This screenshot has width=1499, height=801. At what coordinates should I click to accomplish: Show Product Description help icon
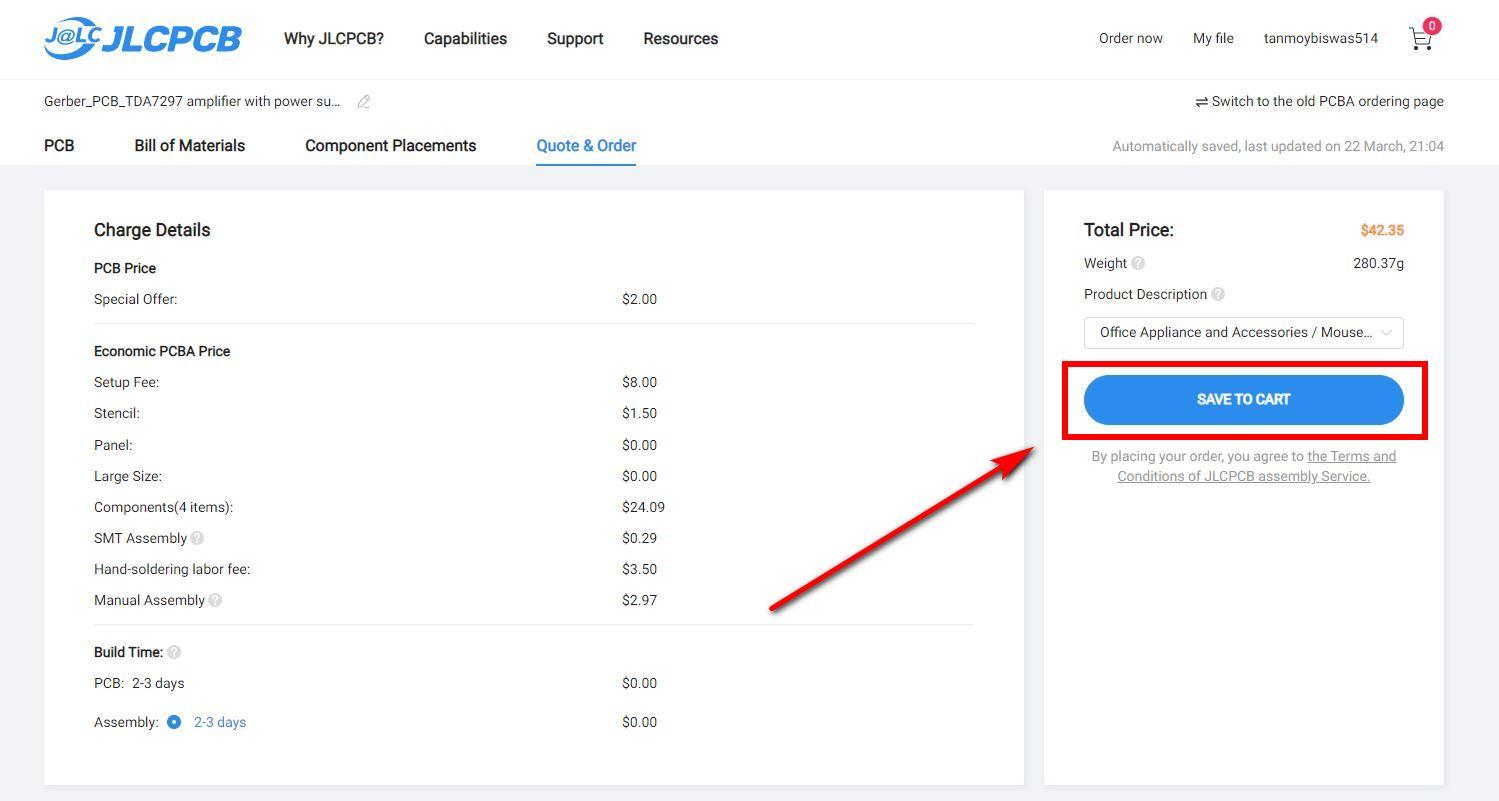(1218, 294)
